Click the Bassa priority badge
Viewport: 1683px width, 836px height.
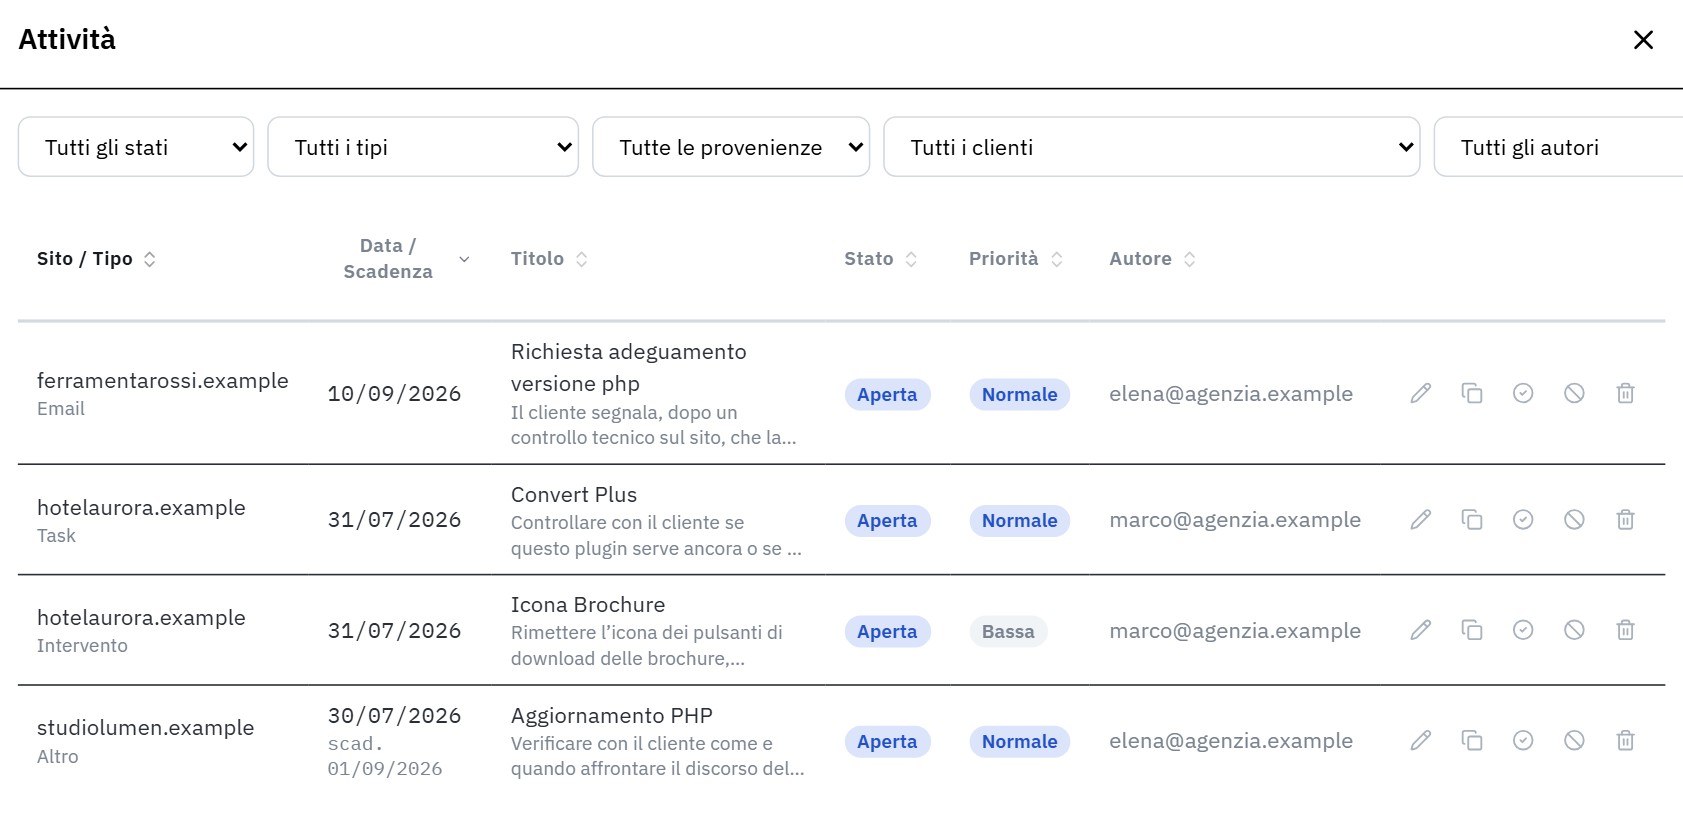[x=1008, y=632]
